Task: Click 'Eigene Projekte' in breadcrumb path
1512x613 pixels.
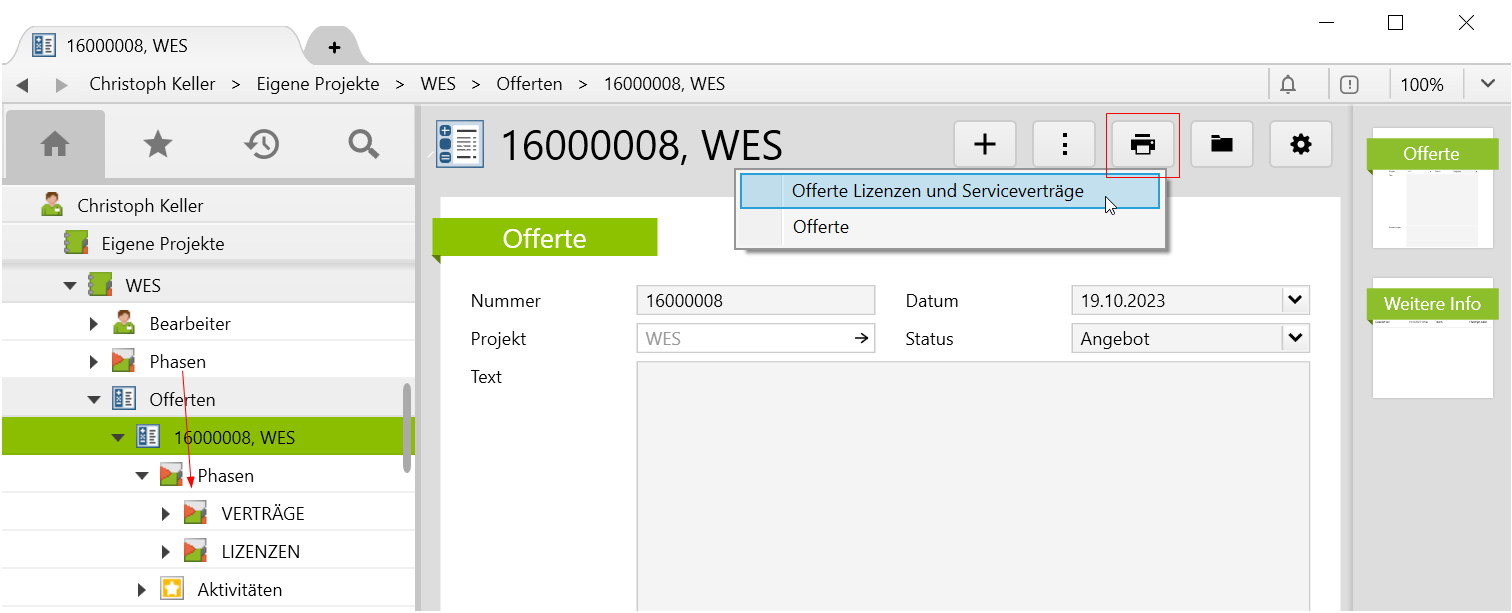Action: [x=318, y=84]
